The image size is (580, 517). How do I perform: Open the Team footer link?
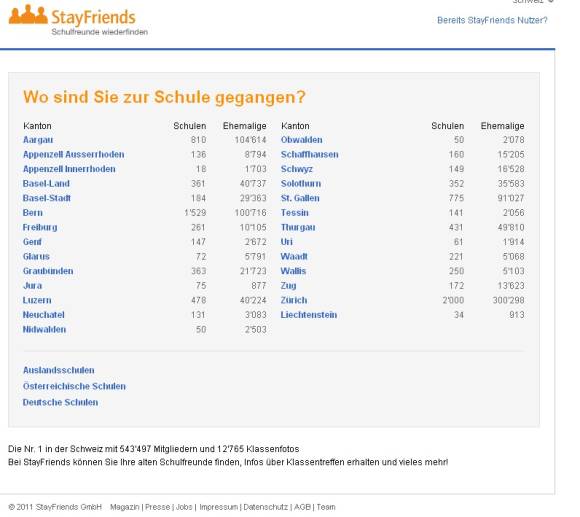326,507
